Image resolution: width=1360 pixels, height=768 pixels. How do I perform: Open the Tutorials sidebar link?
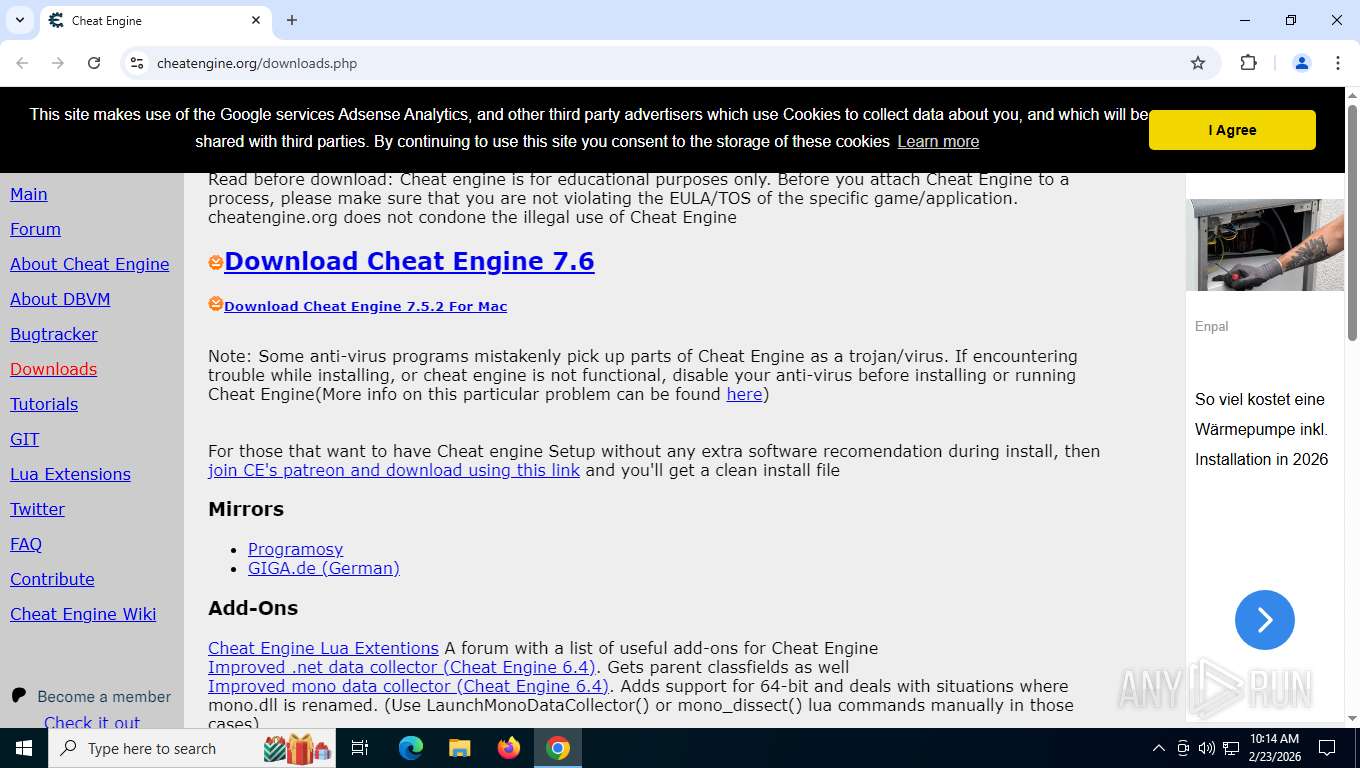point(44,404)
